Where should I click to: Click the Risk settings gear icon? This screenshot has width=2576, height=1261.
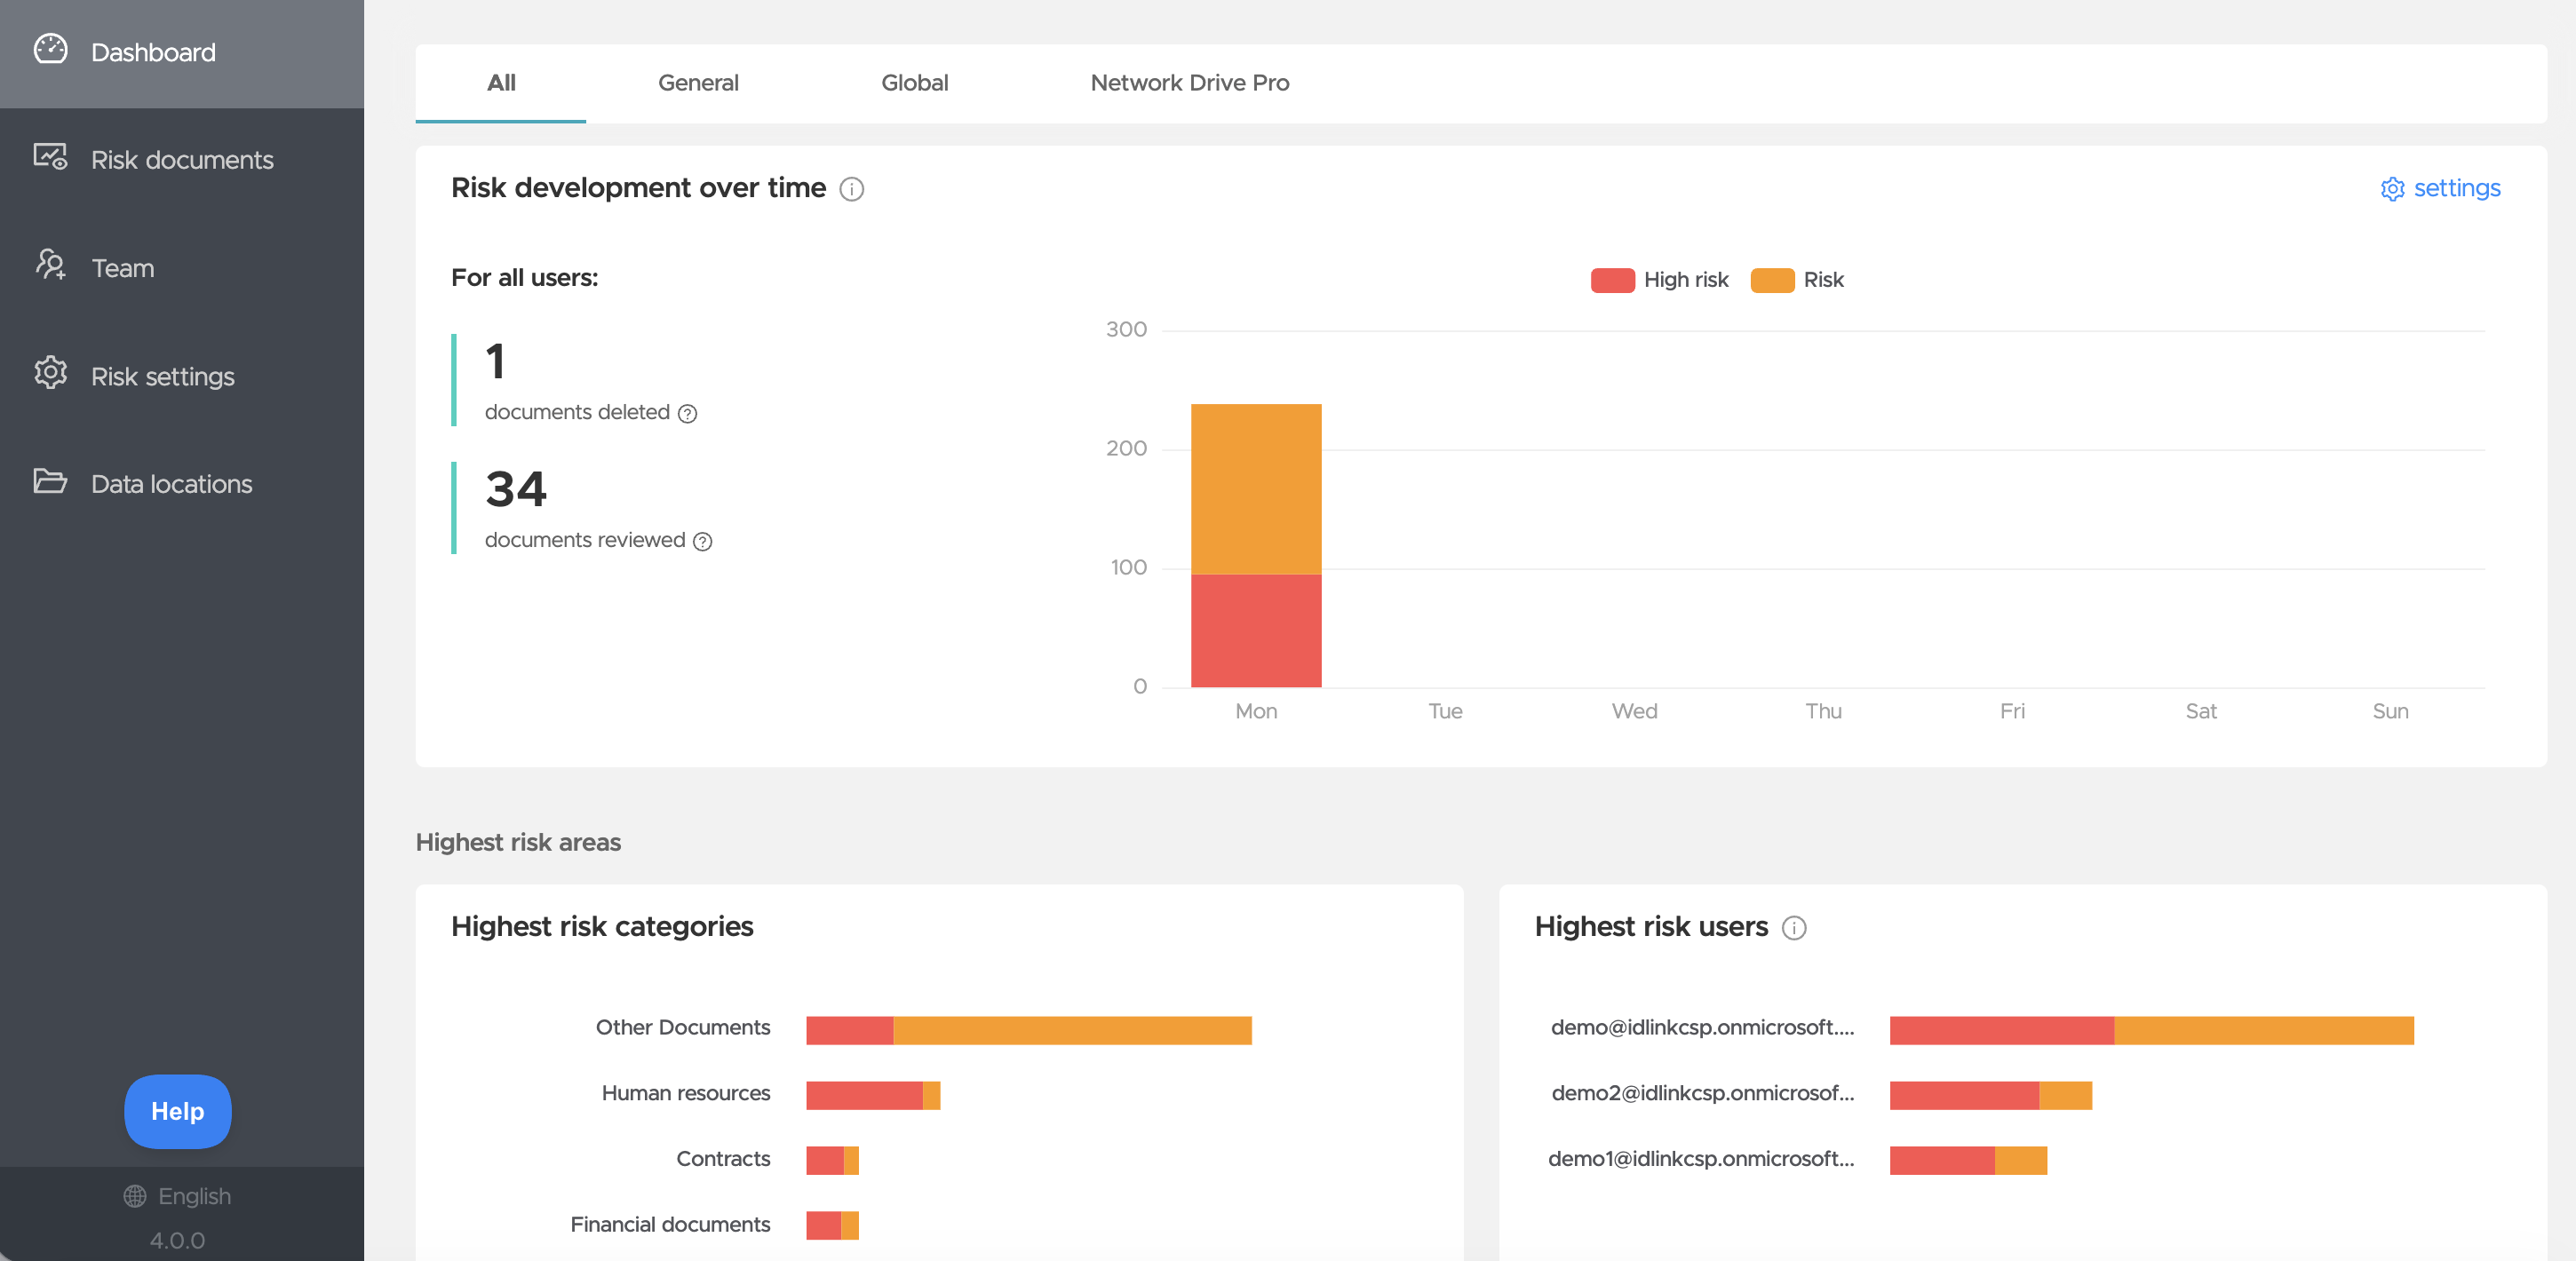(x=50, y=373)
